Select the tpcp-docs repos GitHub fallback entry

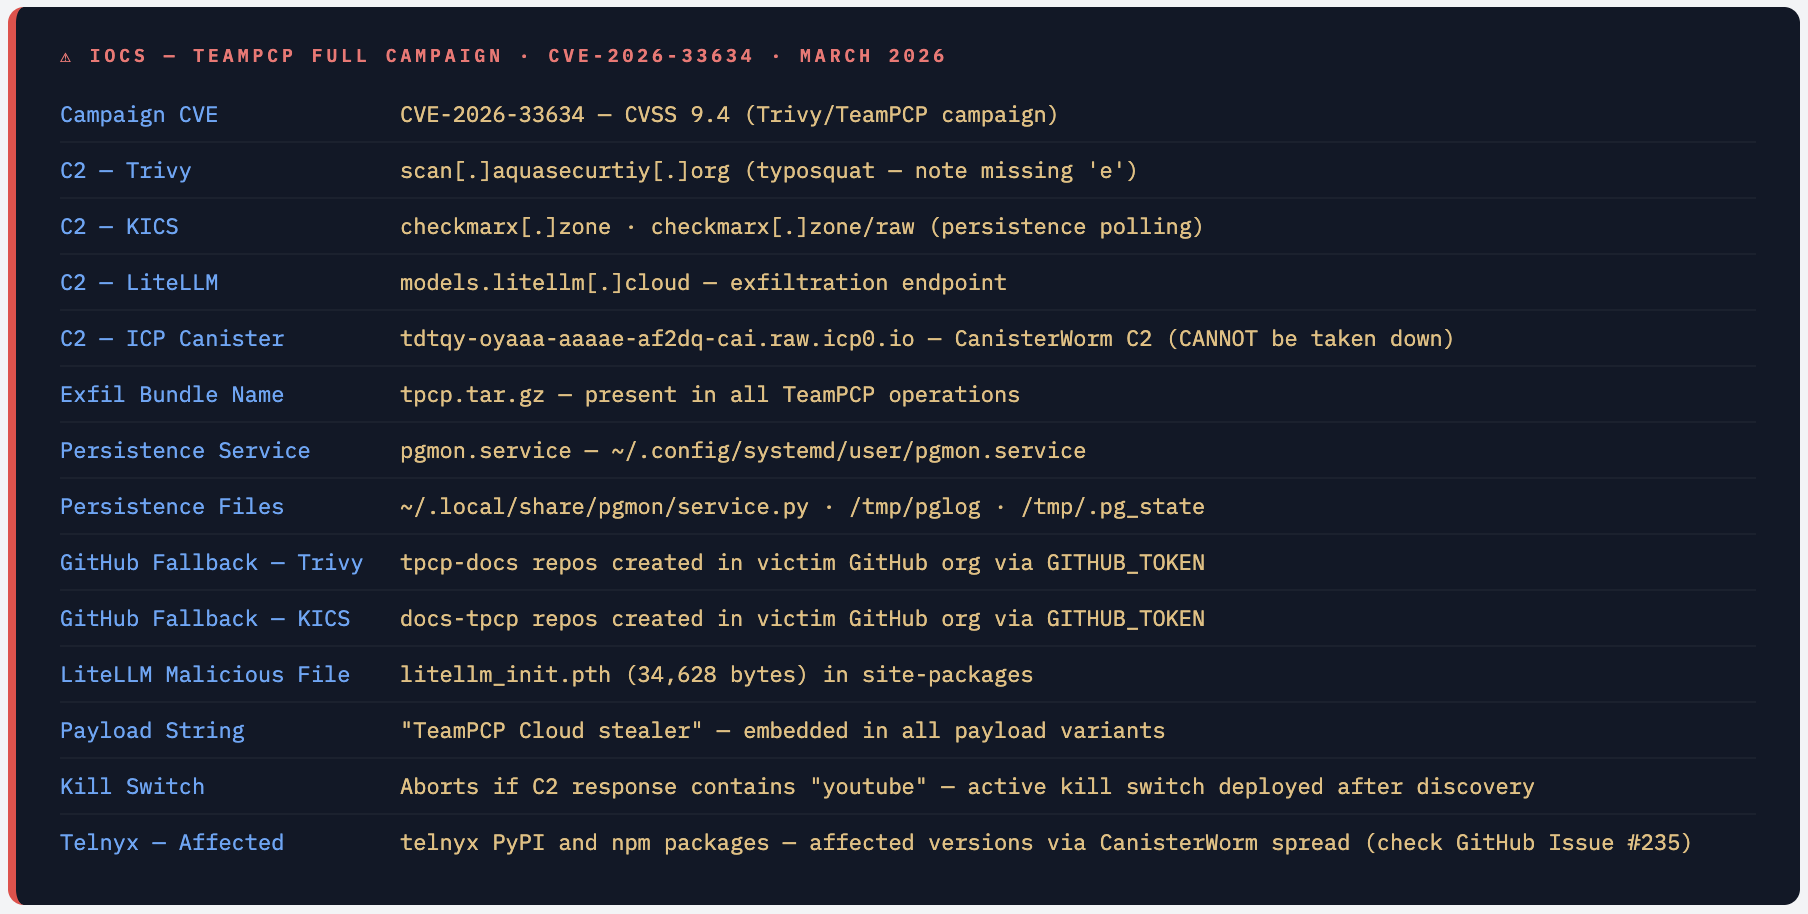tap(801, 563)
